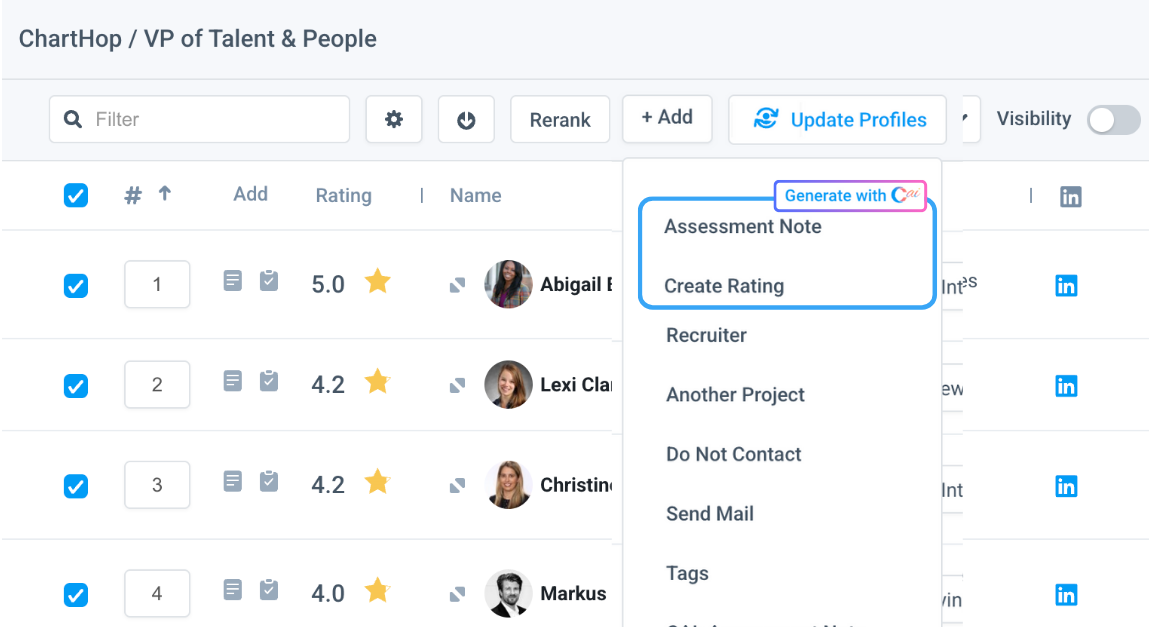Click the expand icon beside Abigail's photo

[457, 285]
